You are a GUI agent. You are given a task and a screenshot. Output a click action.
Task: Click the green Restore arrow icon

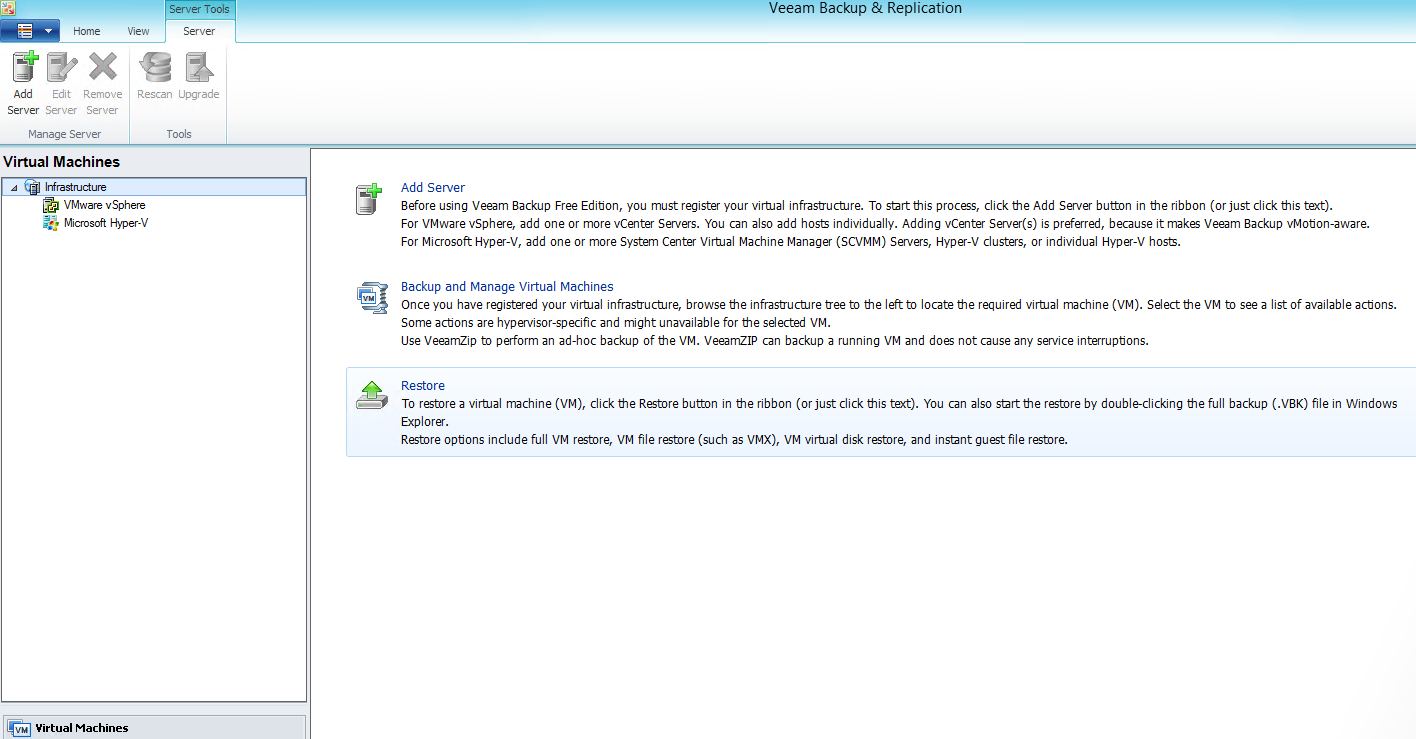(371, 395)
